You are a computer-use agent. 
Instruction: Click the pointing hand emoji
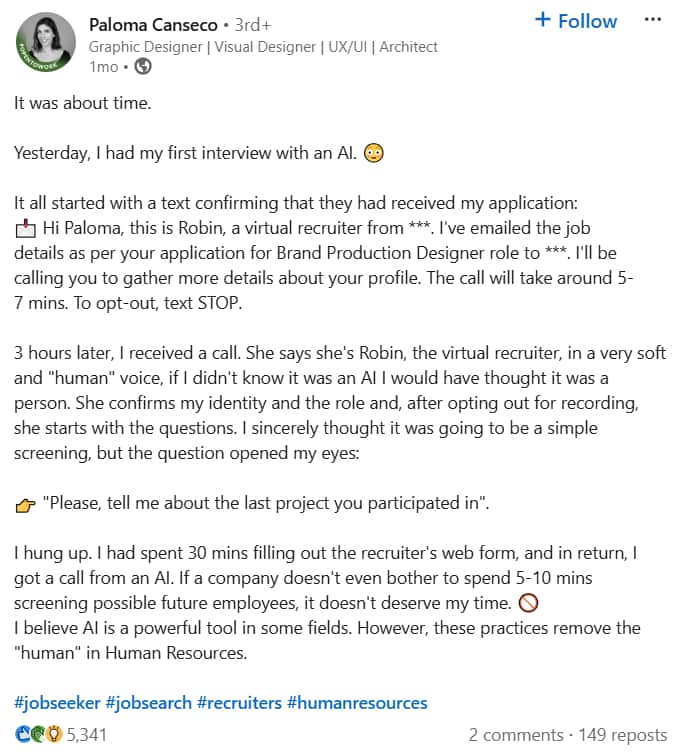[25, 505]
